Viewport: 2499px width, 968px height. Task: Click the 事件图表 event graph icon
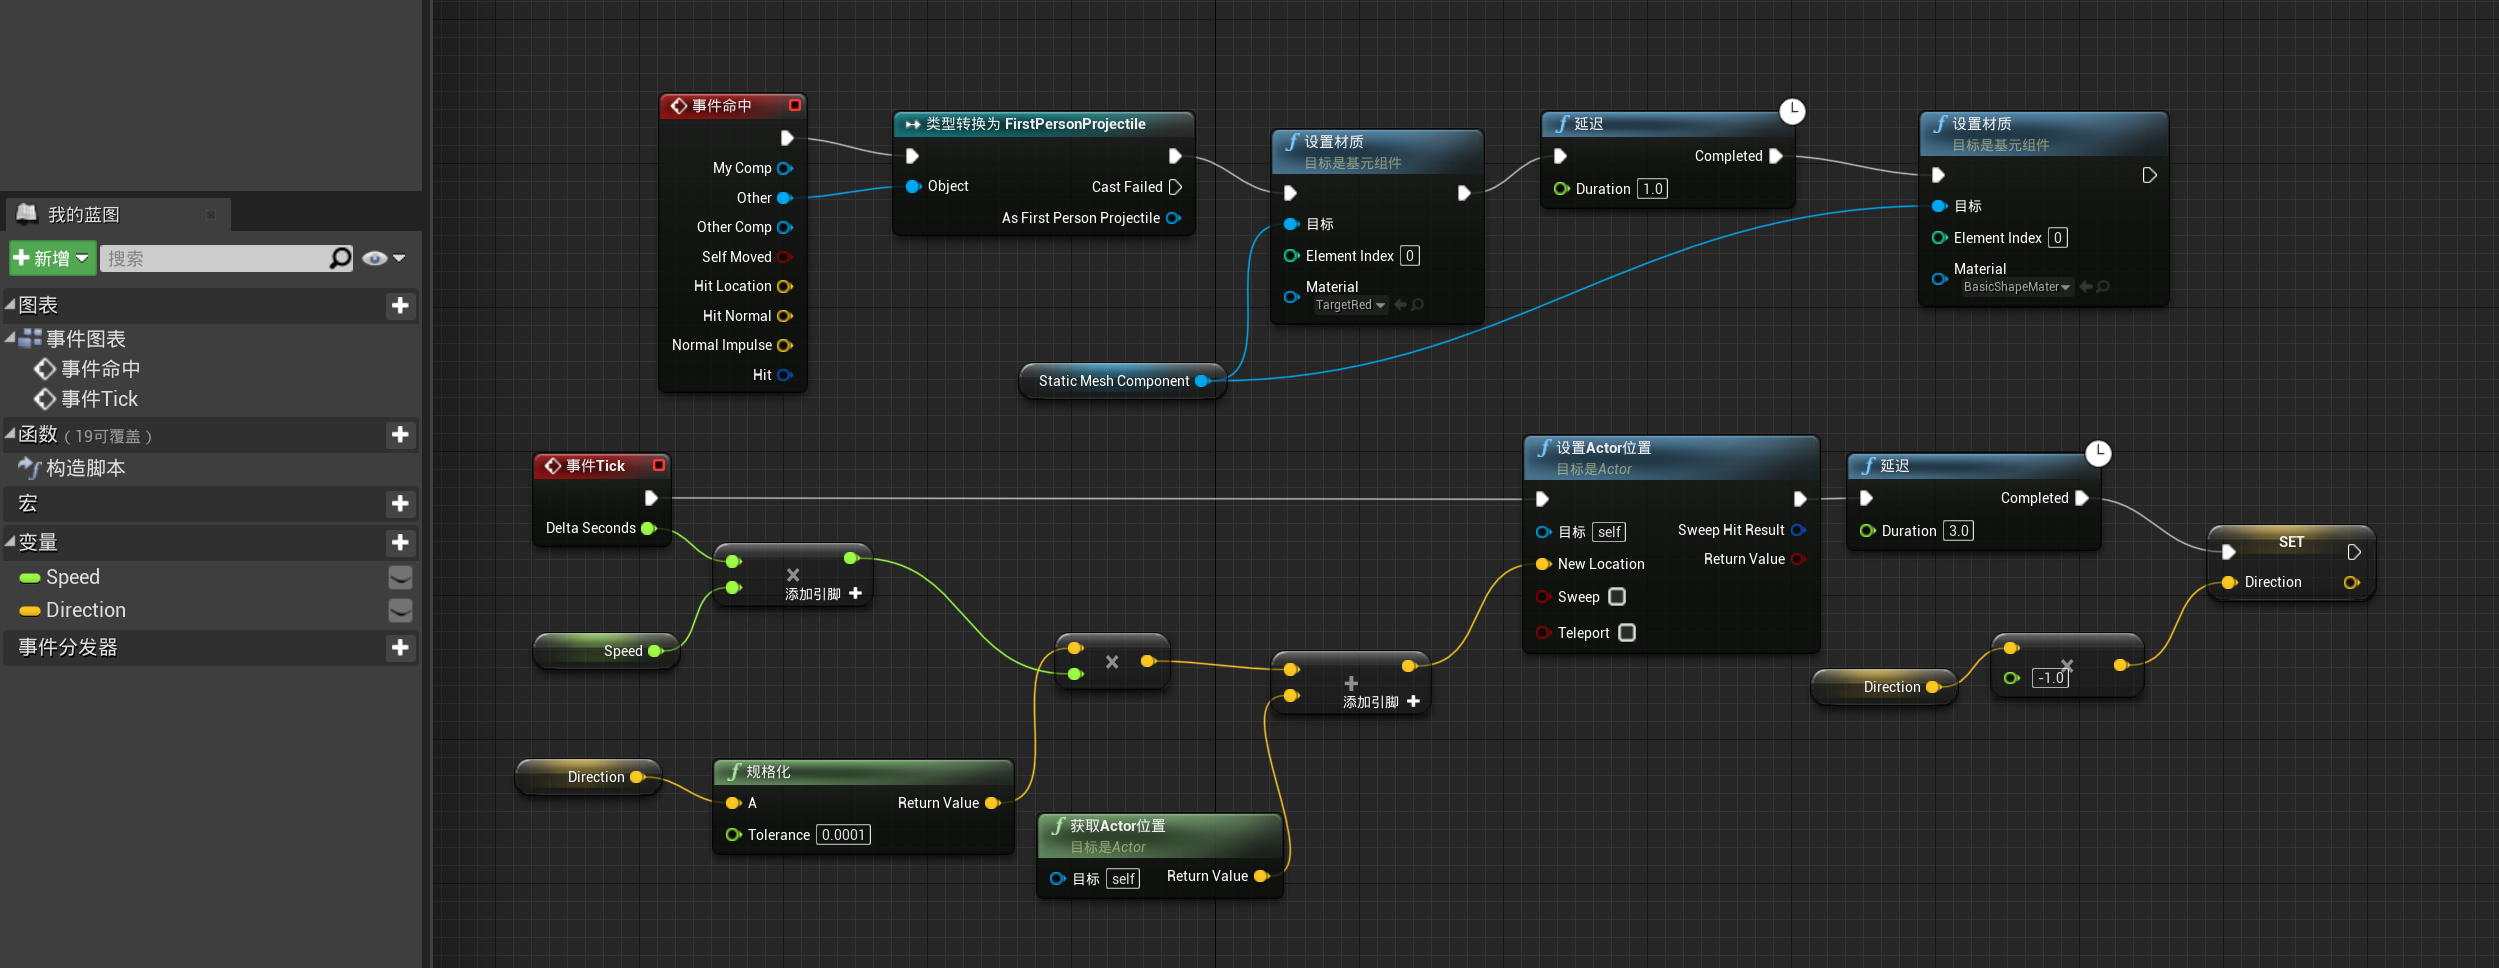click(31, 339)
